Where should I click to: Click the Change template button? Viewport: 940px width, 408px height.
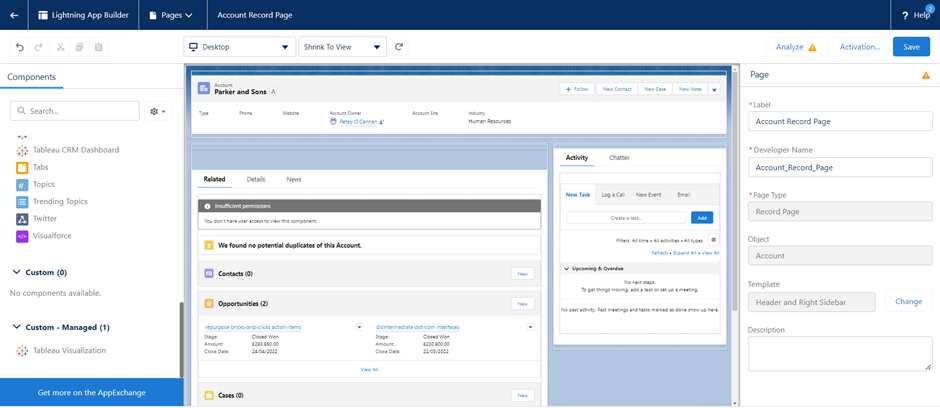click(x=908, y=301)
